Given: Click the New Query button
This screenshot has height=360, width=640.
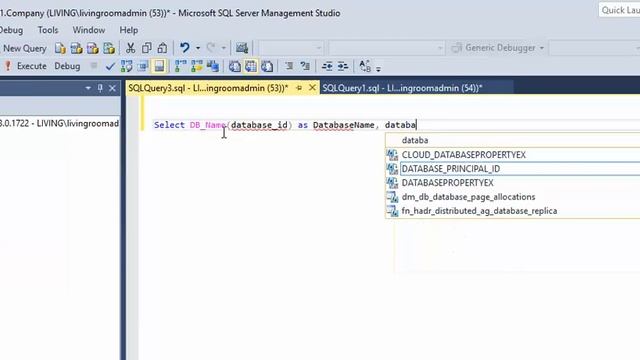Looking at the screenshot, I should click(24, 48).
